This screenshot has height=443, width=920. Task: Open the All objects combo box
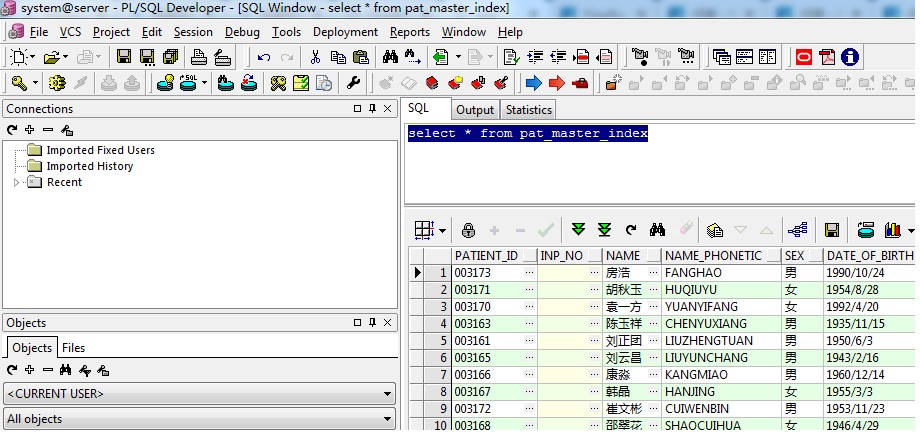point(199,419)
